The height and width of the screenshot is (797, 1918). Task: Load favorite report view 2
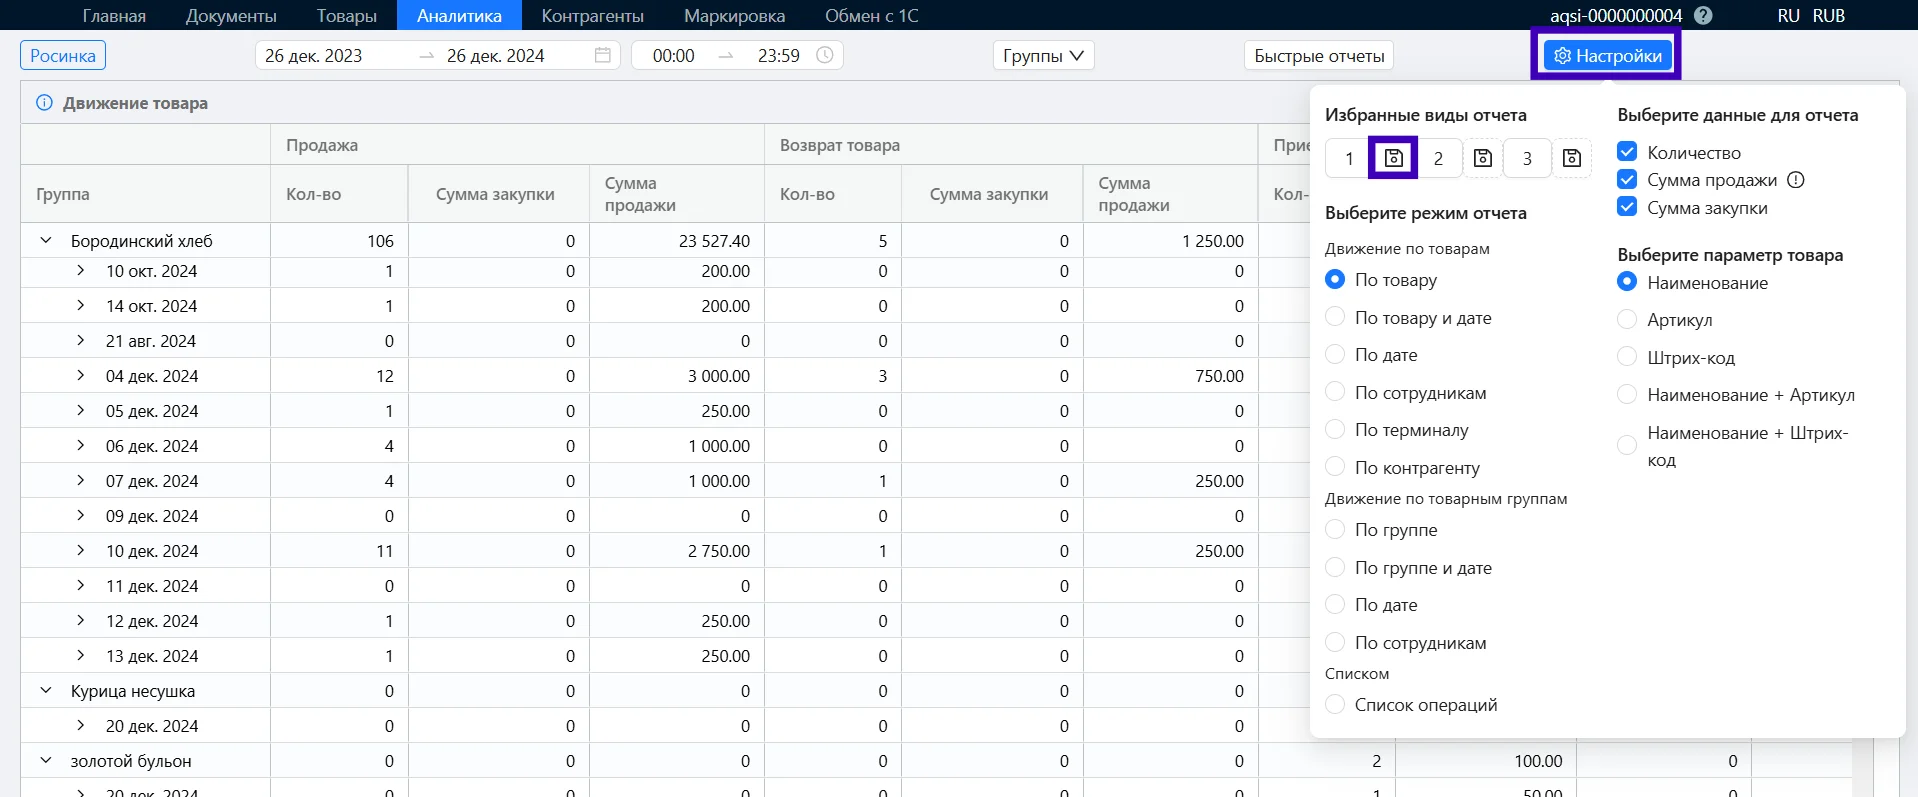(x=1438, y=158)
